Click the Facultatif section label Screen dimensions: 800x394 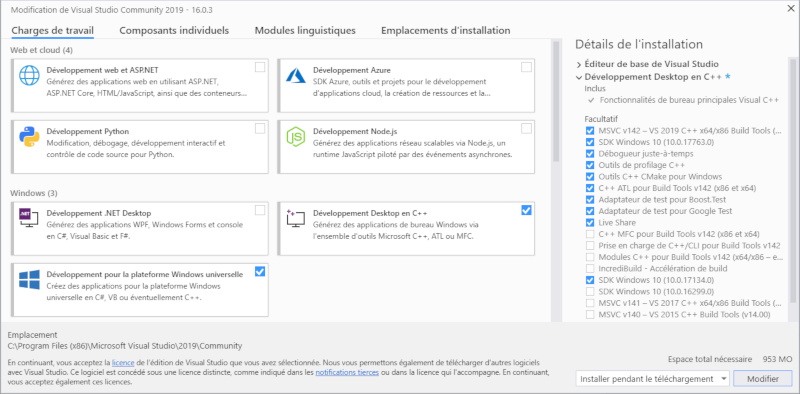coord(601,119)
